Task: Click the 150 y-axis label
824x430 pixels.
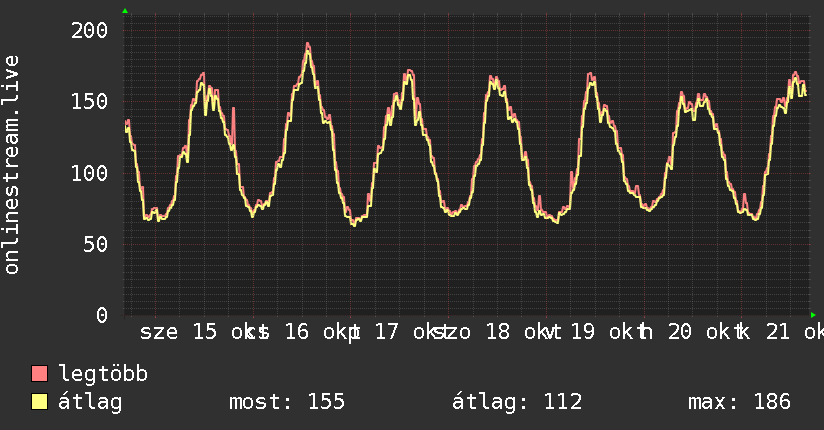Action: click(90, 101)
